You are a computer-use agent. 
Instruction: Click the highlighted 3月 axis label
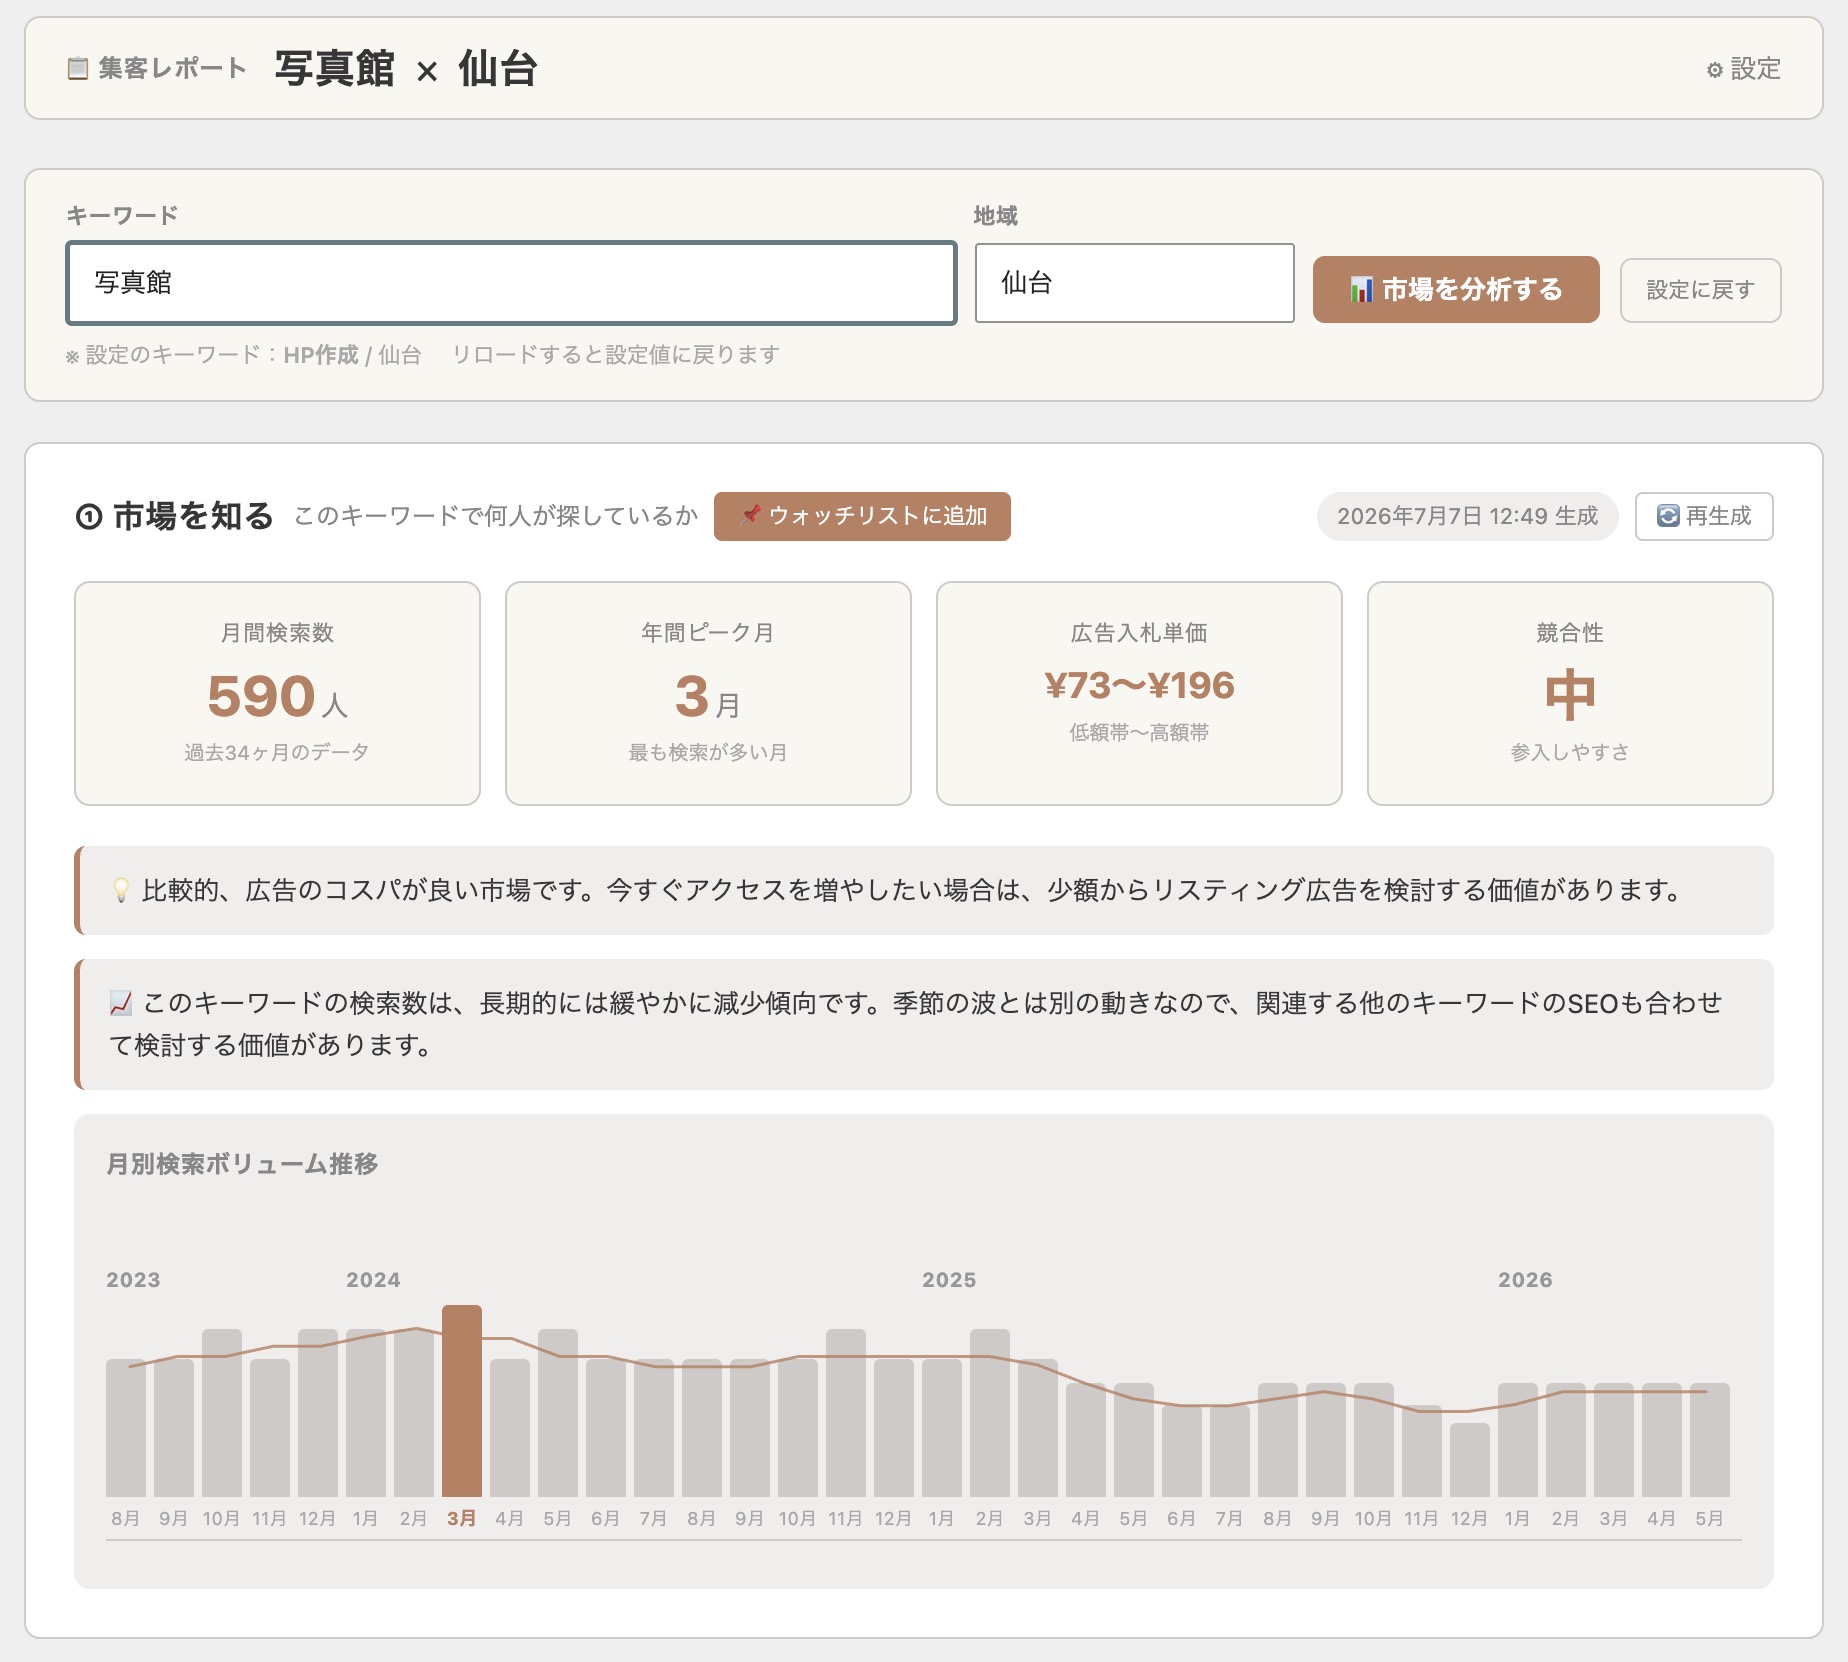click(462, 1518)
